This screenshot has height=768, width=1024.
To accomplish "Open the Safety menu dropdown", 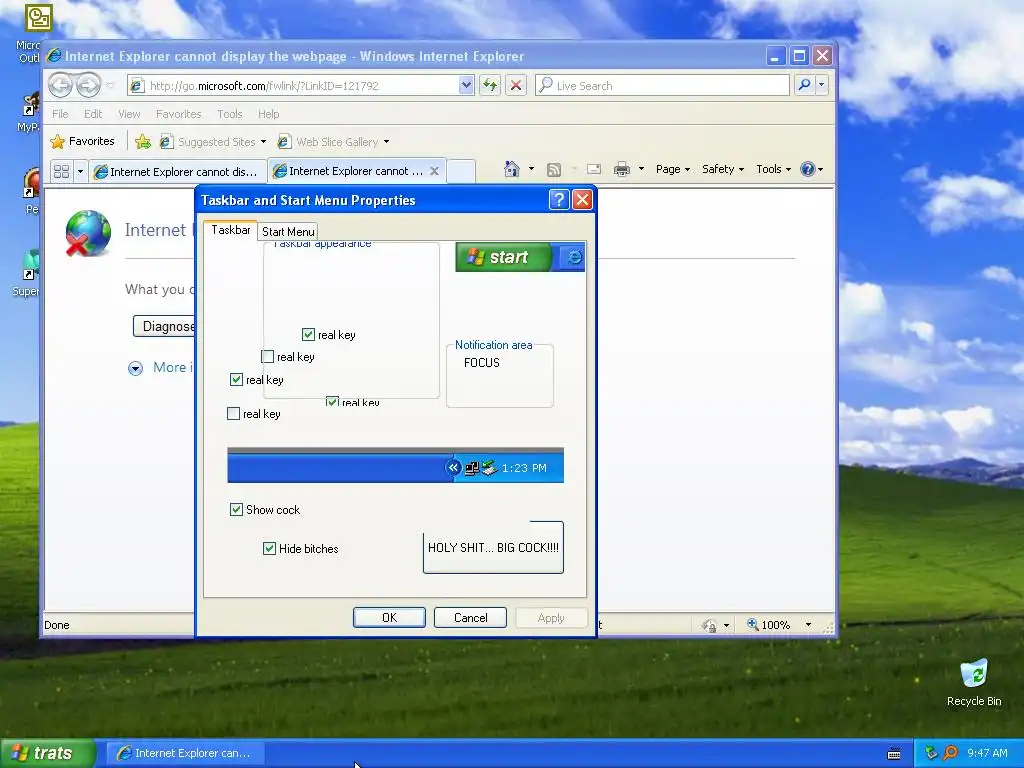I will click(x=722, y=169).
